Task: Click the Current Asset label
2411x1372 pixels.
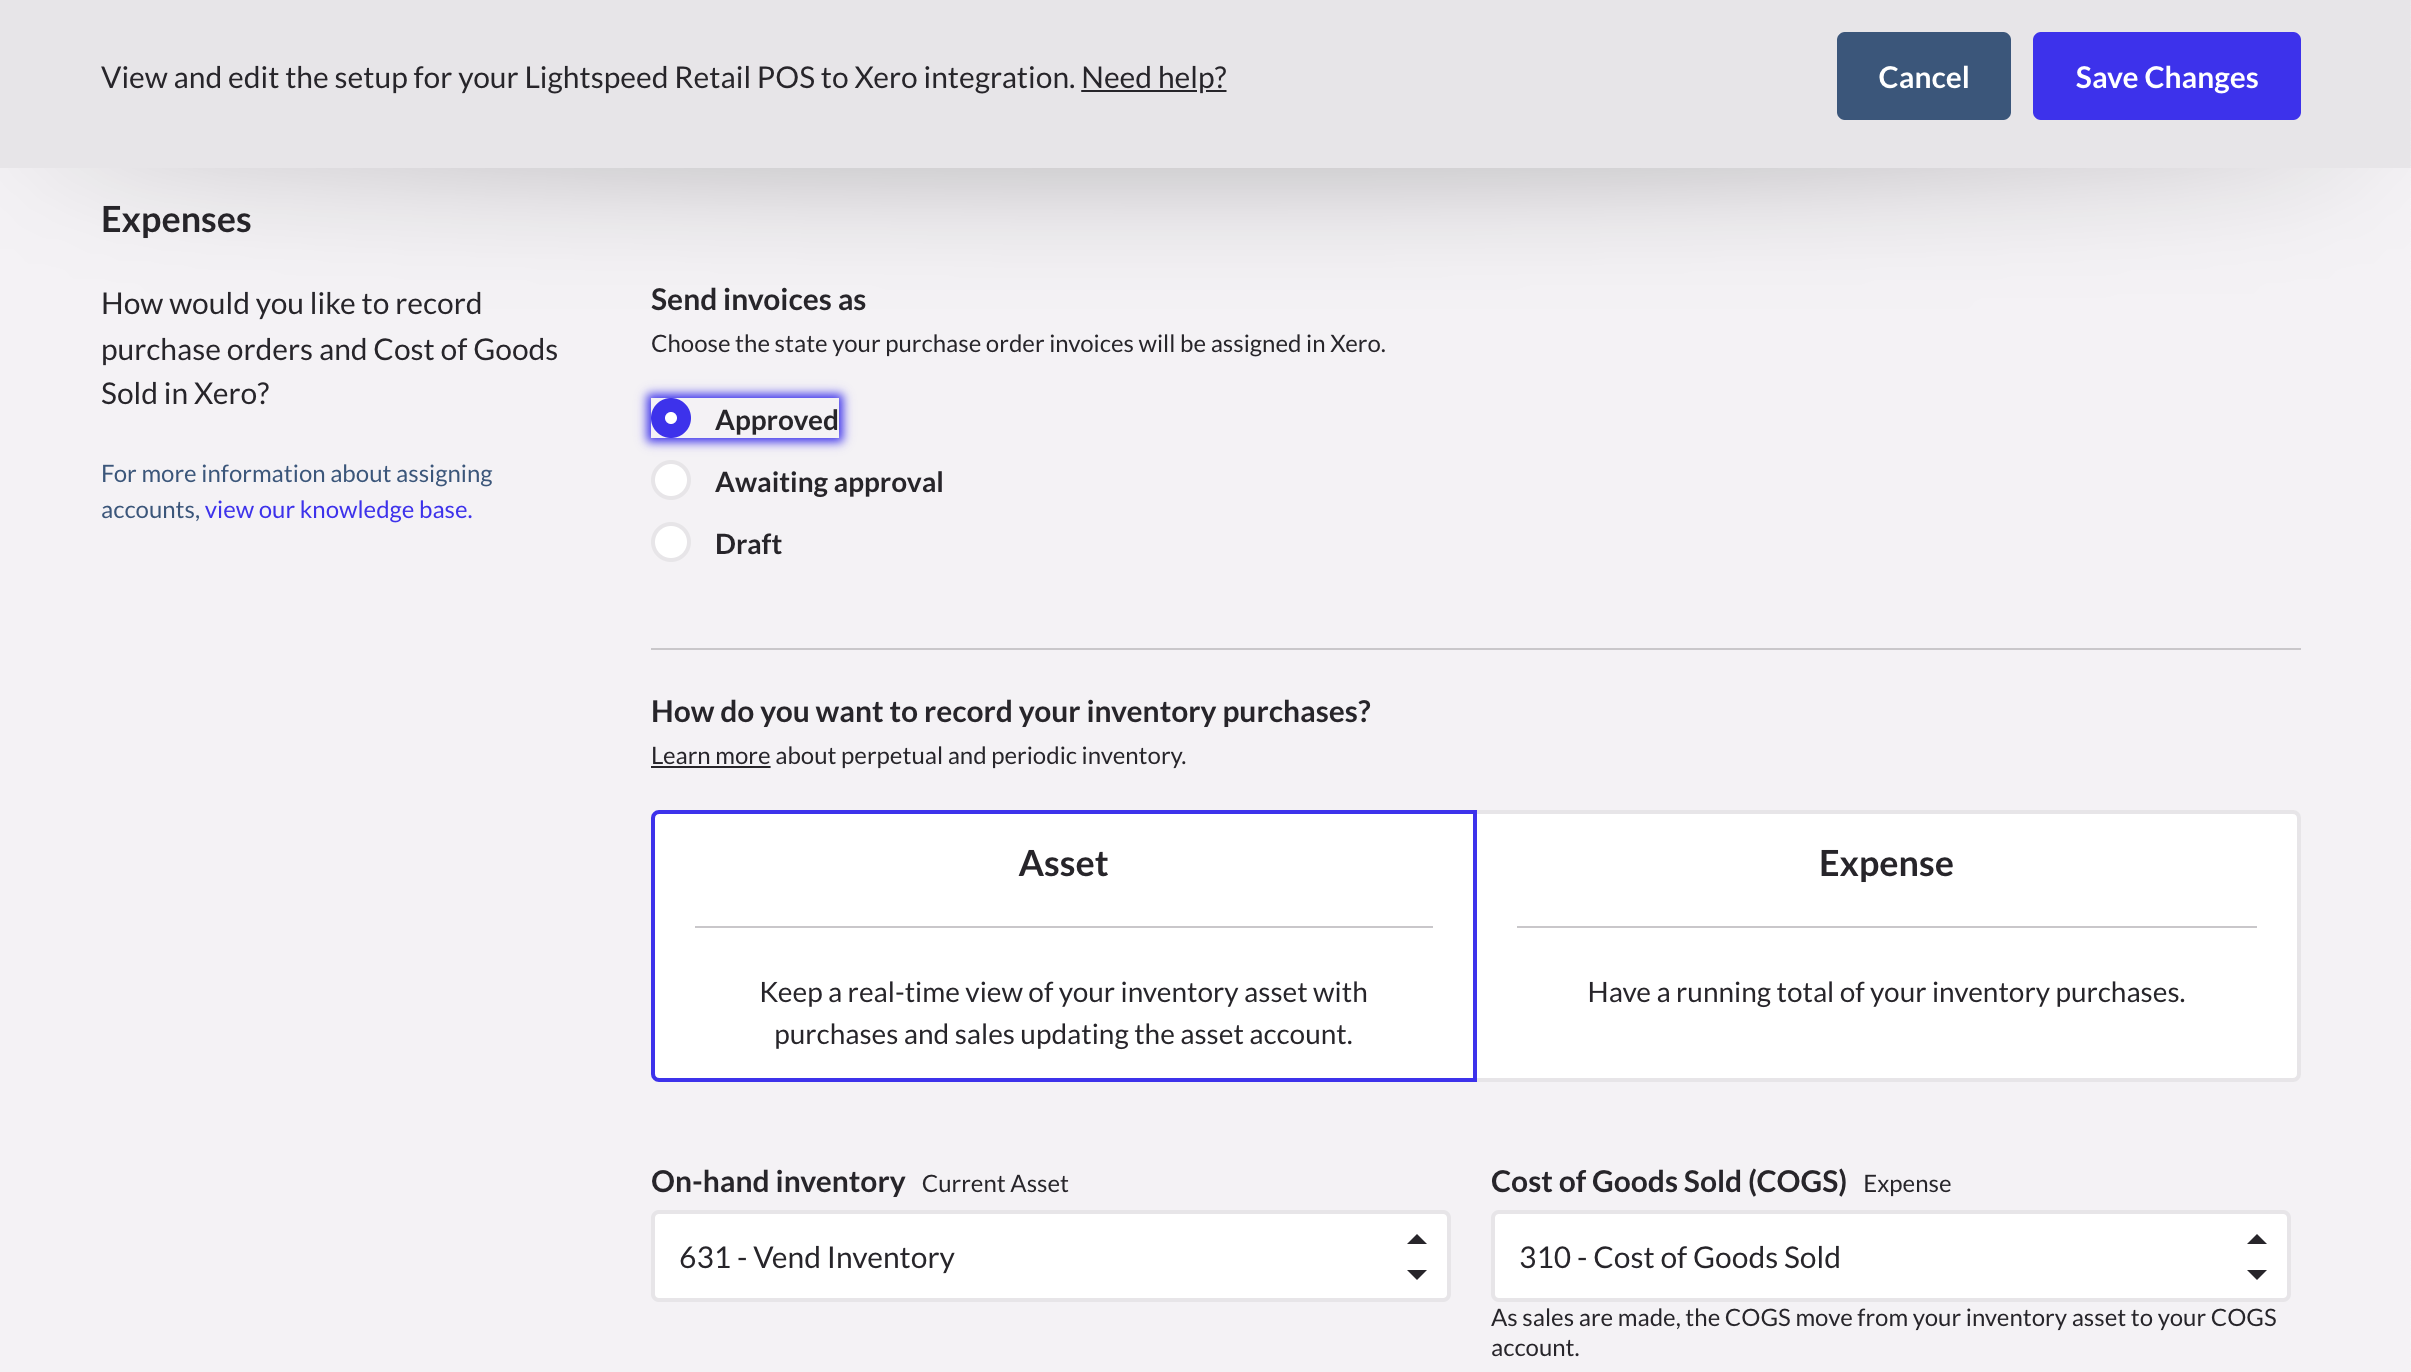Action: [x=995, y=1183]
